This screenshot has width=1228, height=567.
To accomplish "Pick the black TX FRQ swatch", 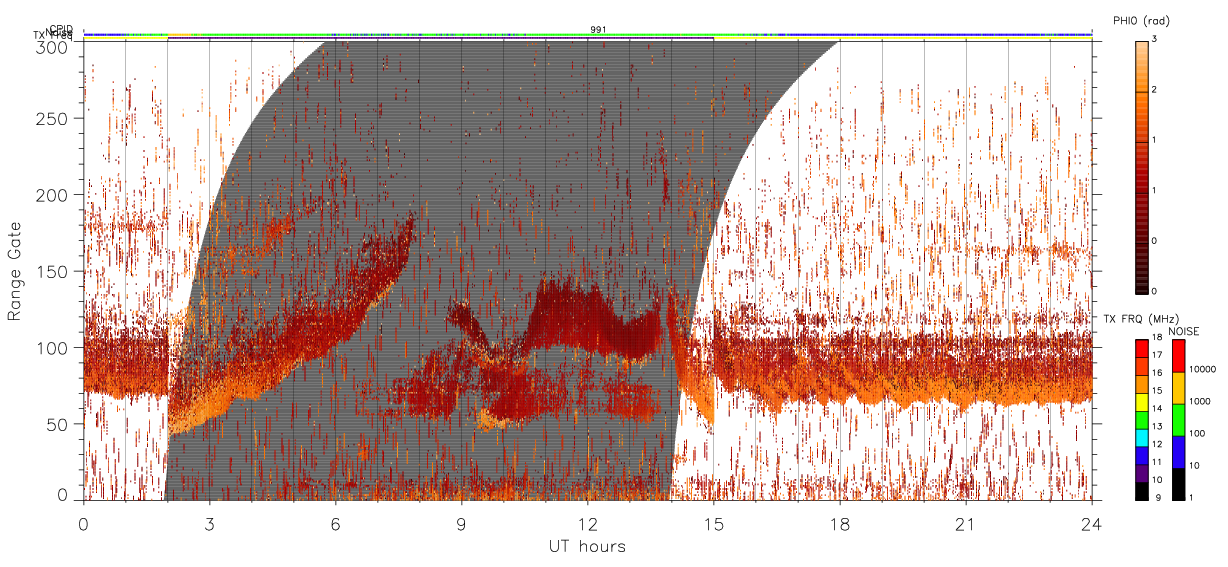I will tap(1142, 491).
